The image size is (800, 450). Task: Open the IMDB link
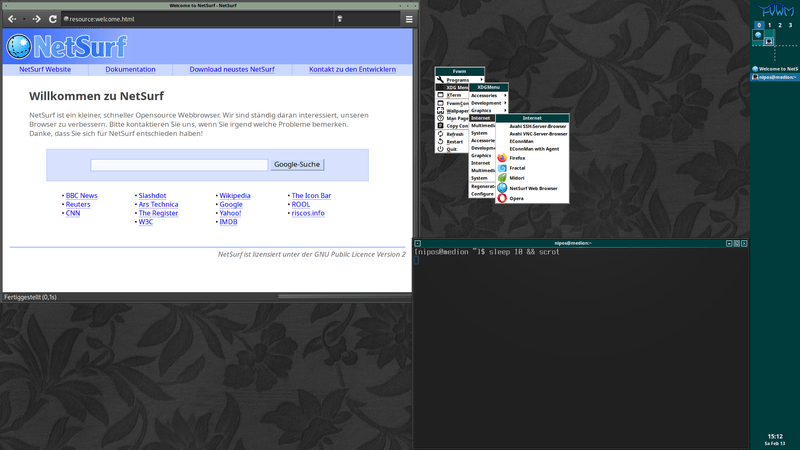228,221
